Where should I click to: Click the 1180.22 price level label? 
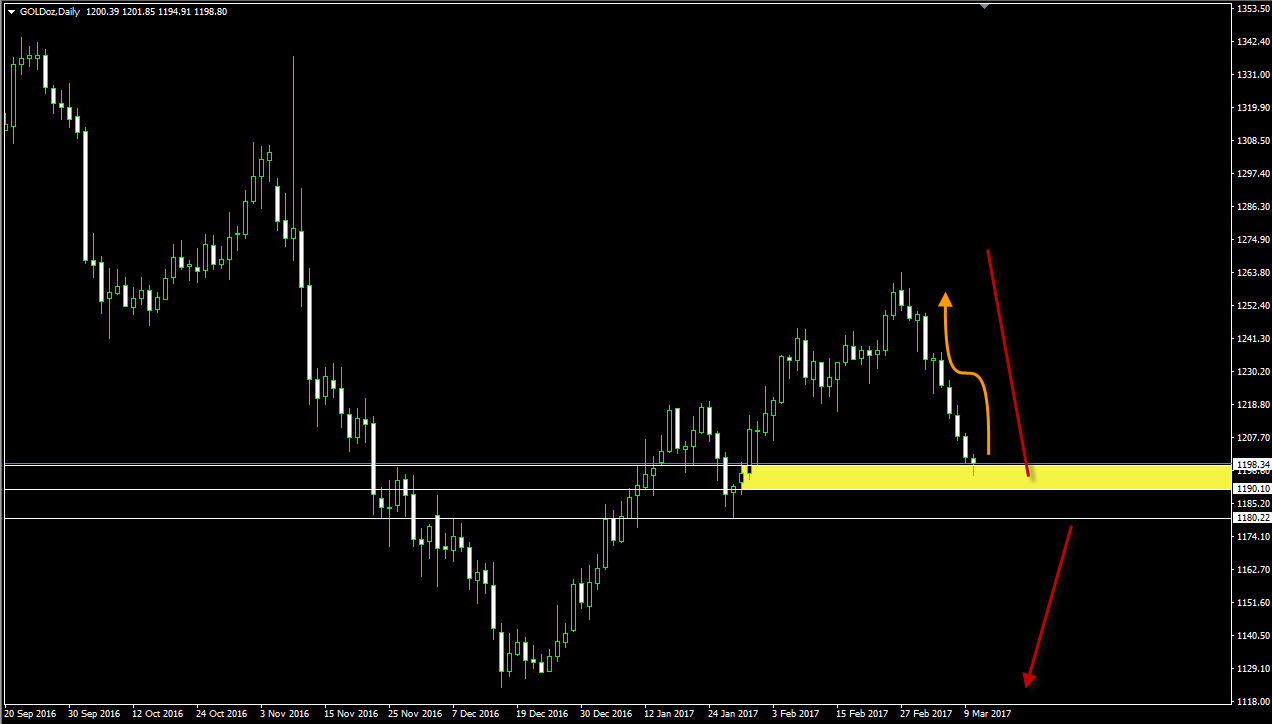pyautogui.click(x=1252, y=518)
